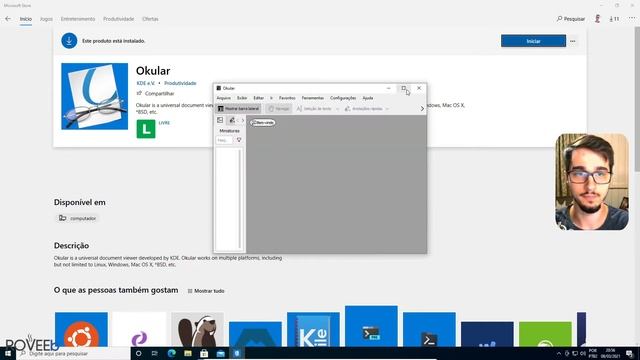
Task: Open the purple swirl app tile
Action: 139,329
